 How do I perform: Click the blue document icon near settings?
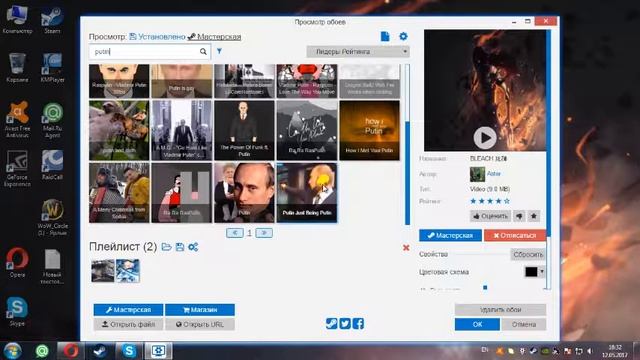coord(385,36)
